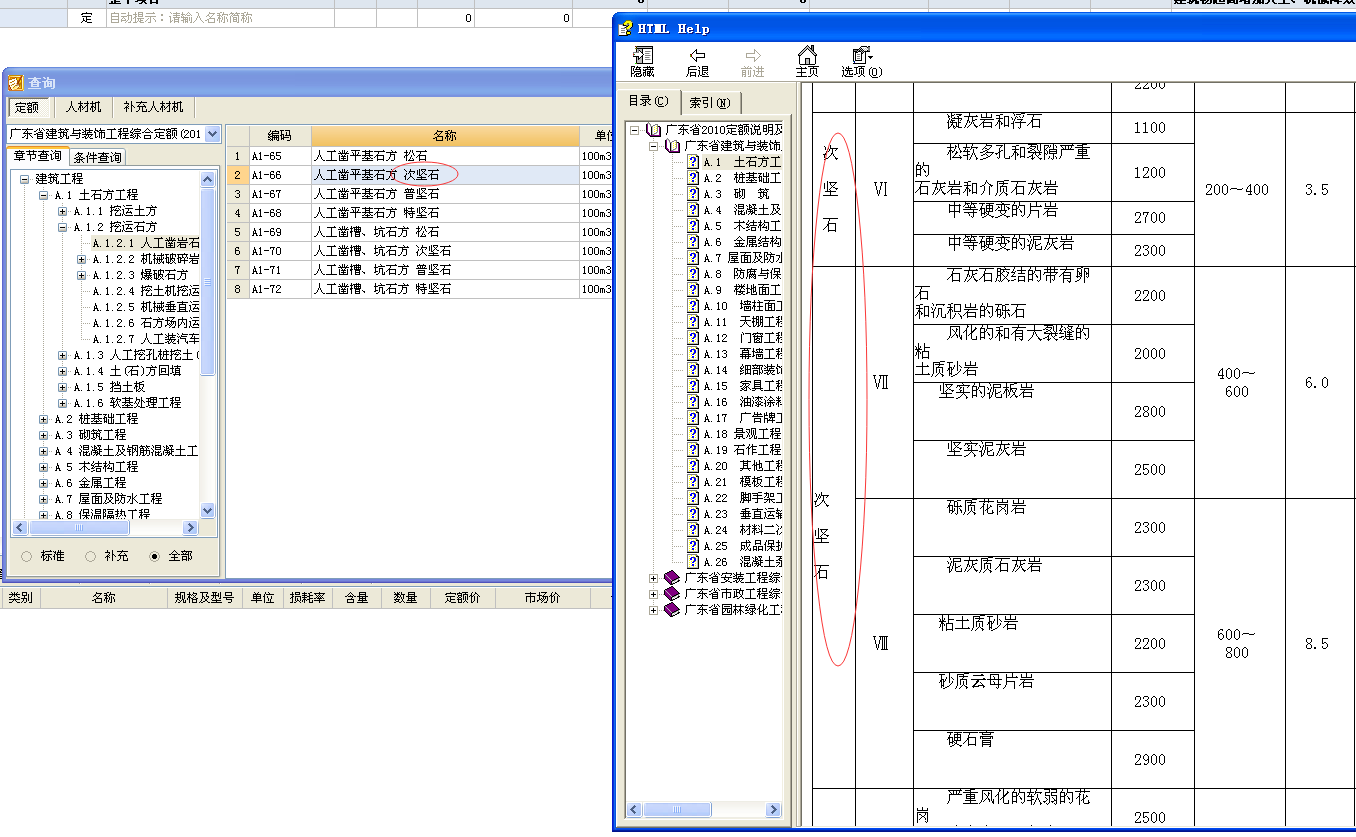The width and height of the screenshot is (1356, 837).
Task: Select tree item A.1.2.4 挖土机挖运
Action: coord(146,291)
